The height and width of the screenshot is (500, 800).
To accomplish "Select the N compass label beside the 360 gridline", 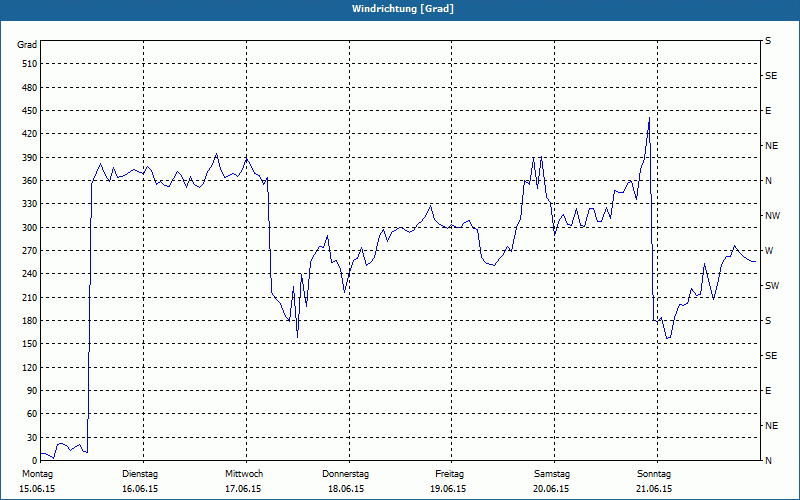I will pyautogui.click(x=768, y=181).
